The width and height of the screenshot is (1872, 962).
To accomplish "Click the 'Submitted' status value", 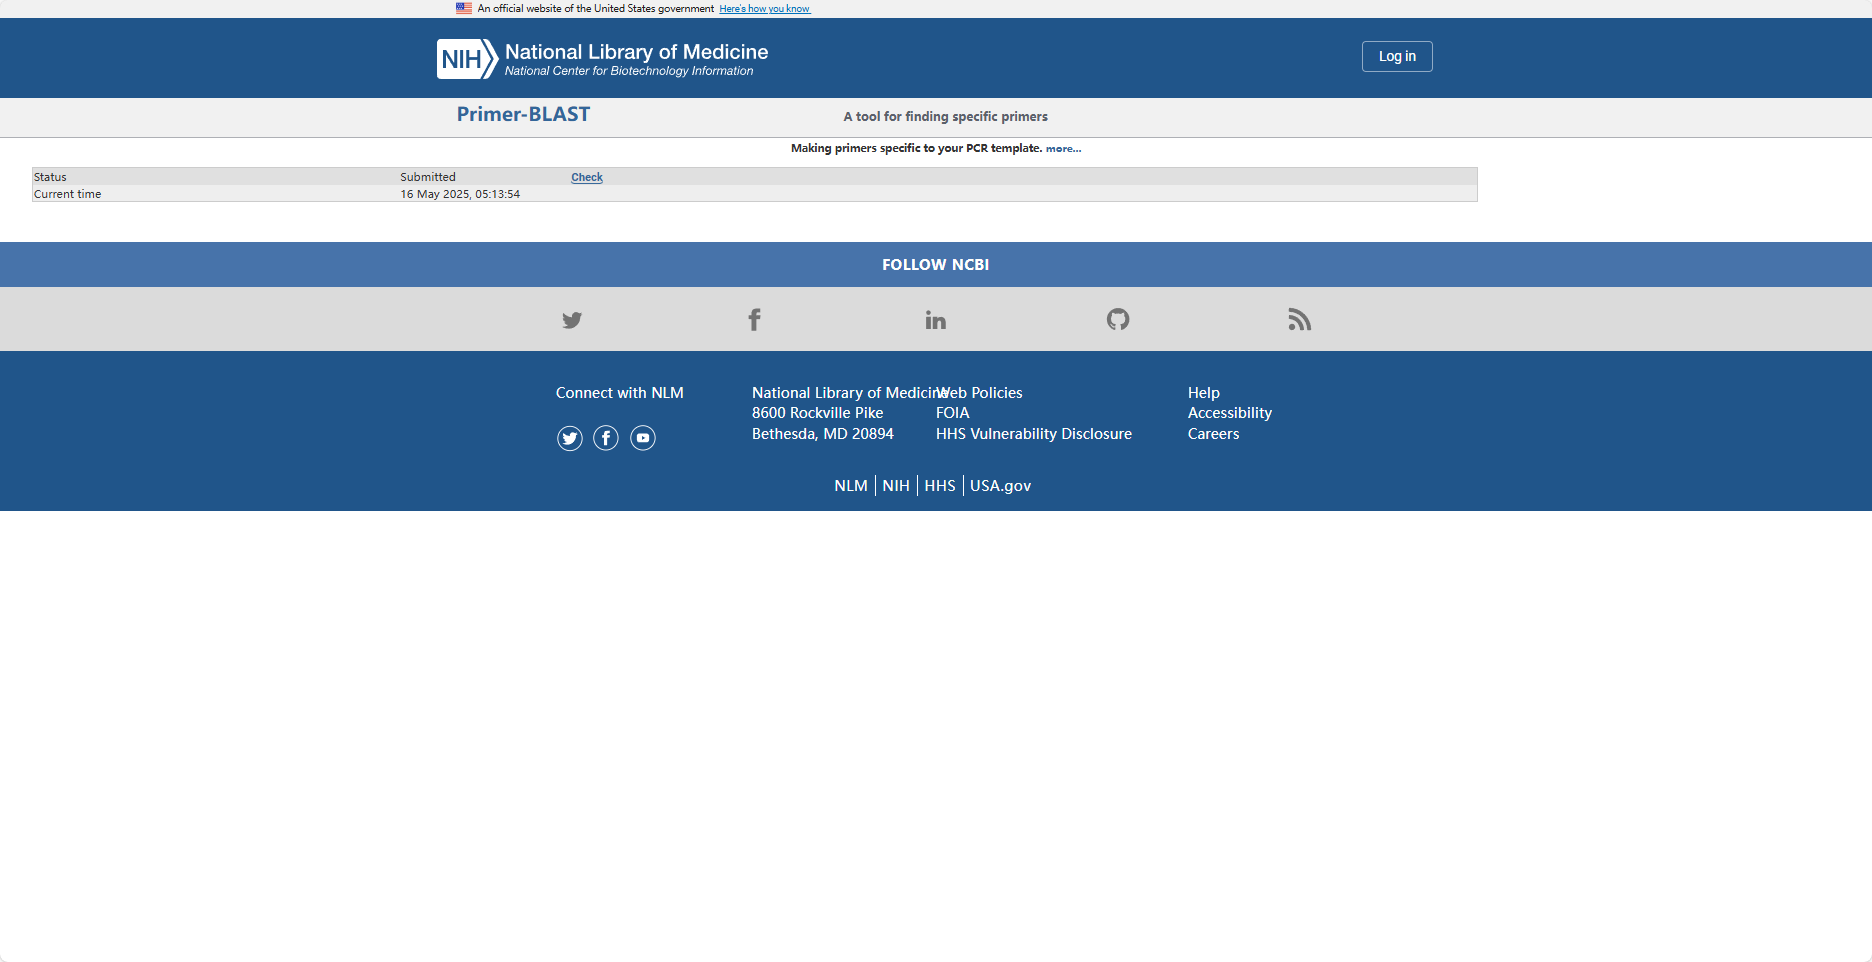I will coord(428,177).
